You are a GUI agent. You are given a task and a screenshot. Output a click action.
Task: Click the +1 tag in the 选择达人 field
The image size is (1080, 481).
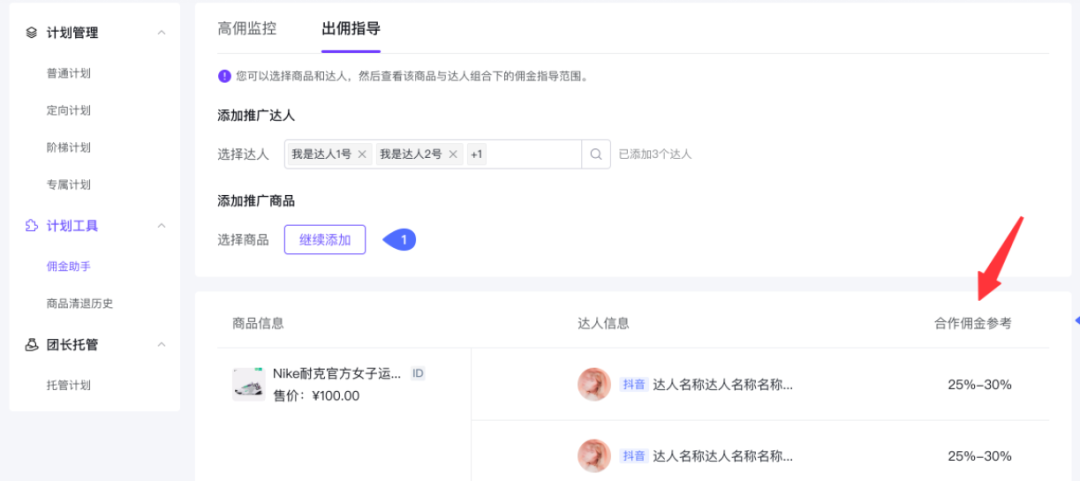point(476,154)
